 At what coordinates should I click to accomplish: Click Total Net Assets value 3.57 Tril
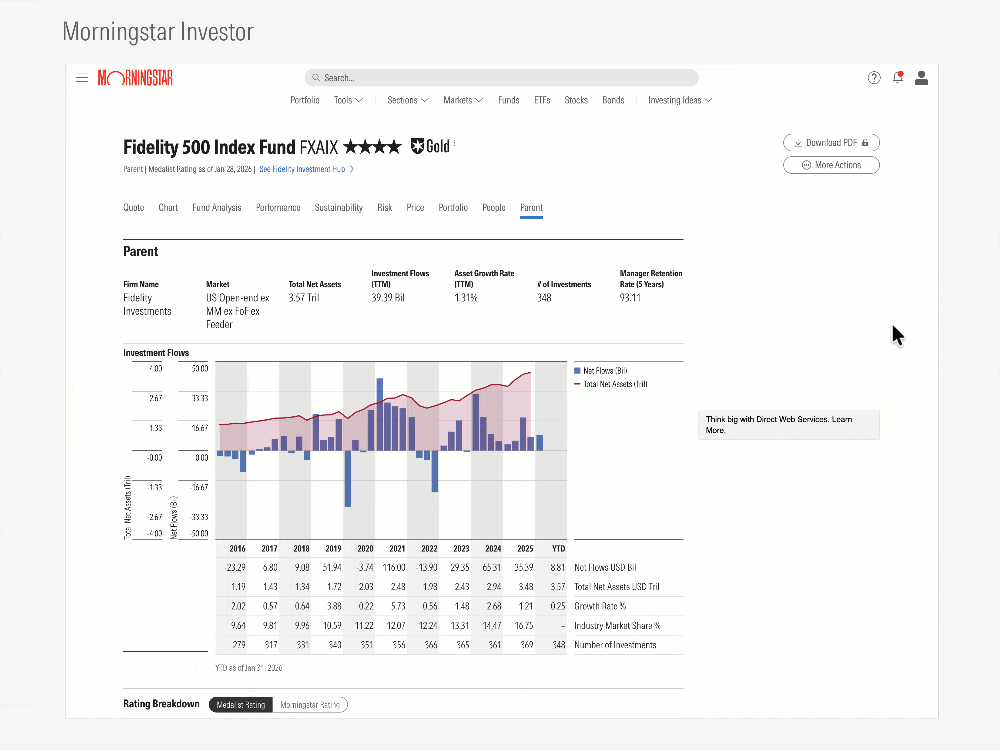pos(304,298)
